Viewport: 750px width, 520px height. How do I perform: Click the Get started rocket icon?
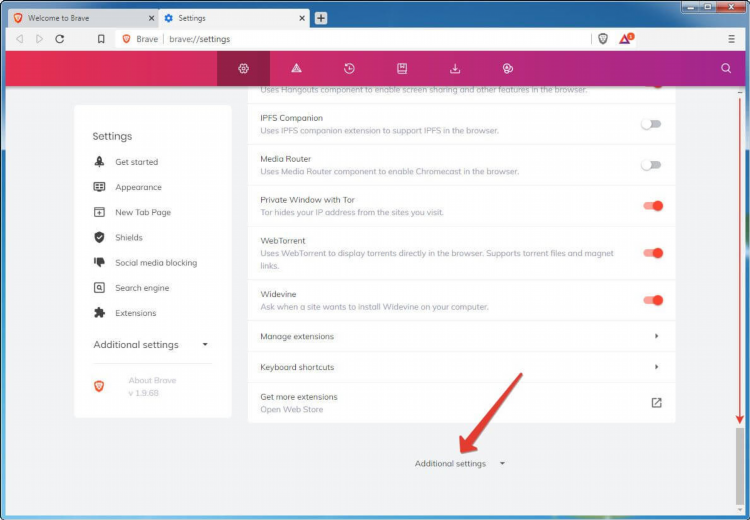click(99, 162)
